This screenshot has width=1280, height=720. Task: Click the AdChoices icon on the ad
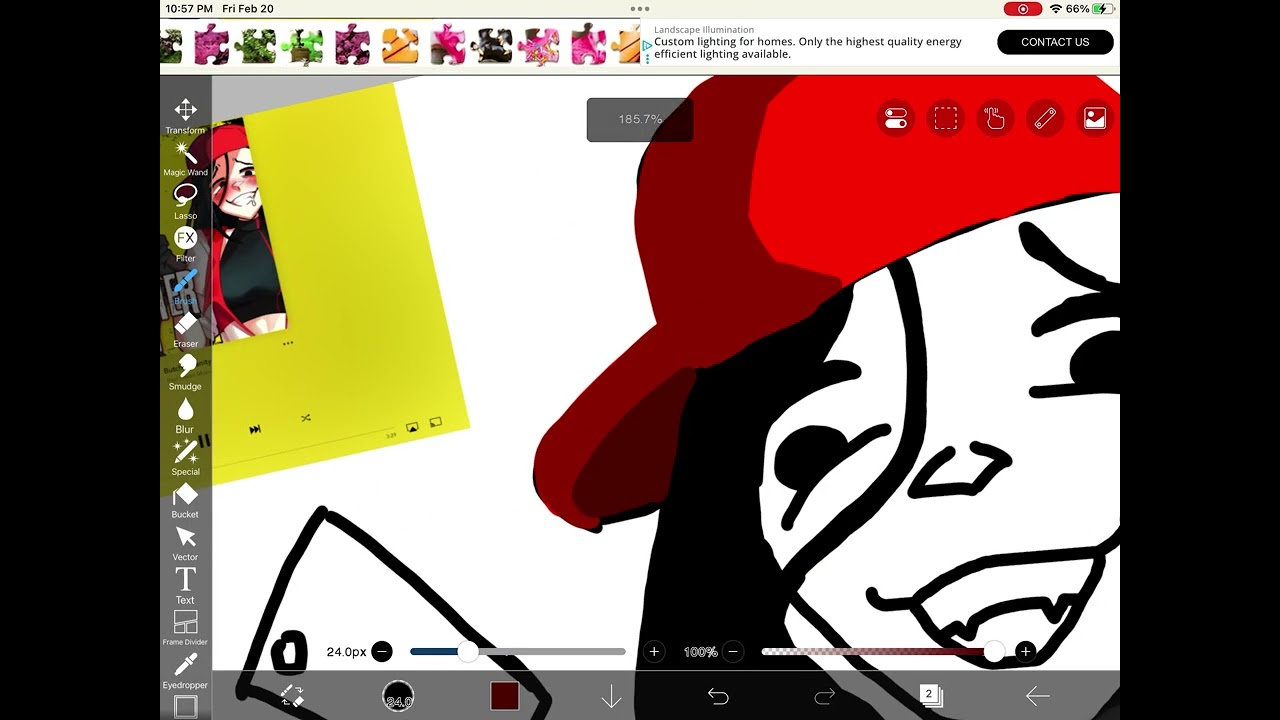pos(647,46)
